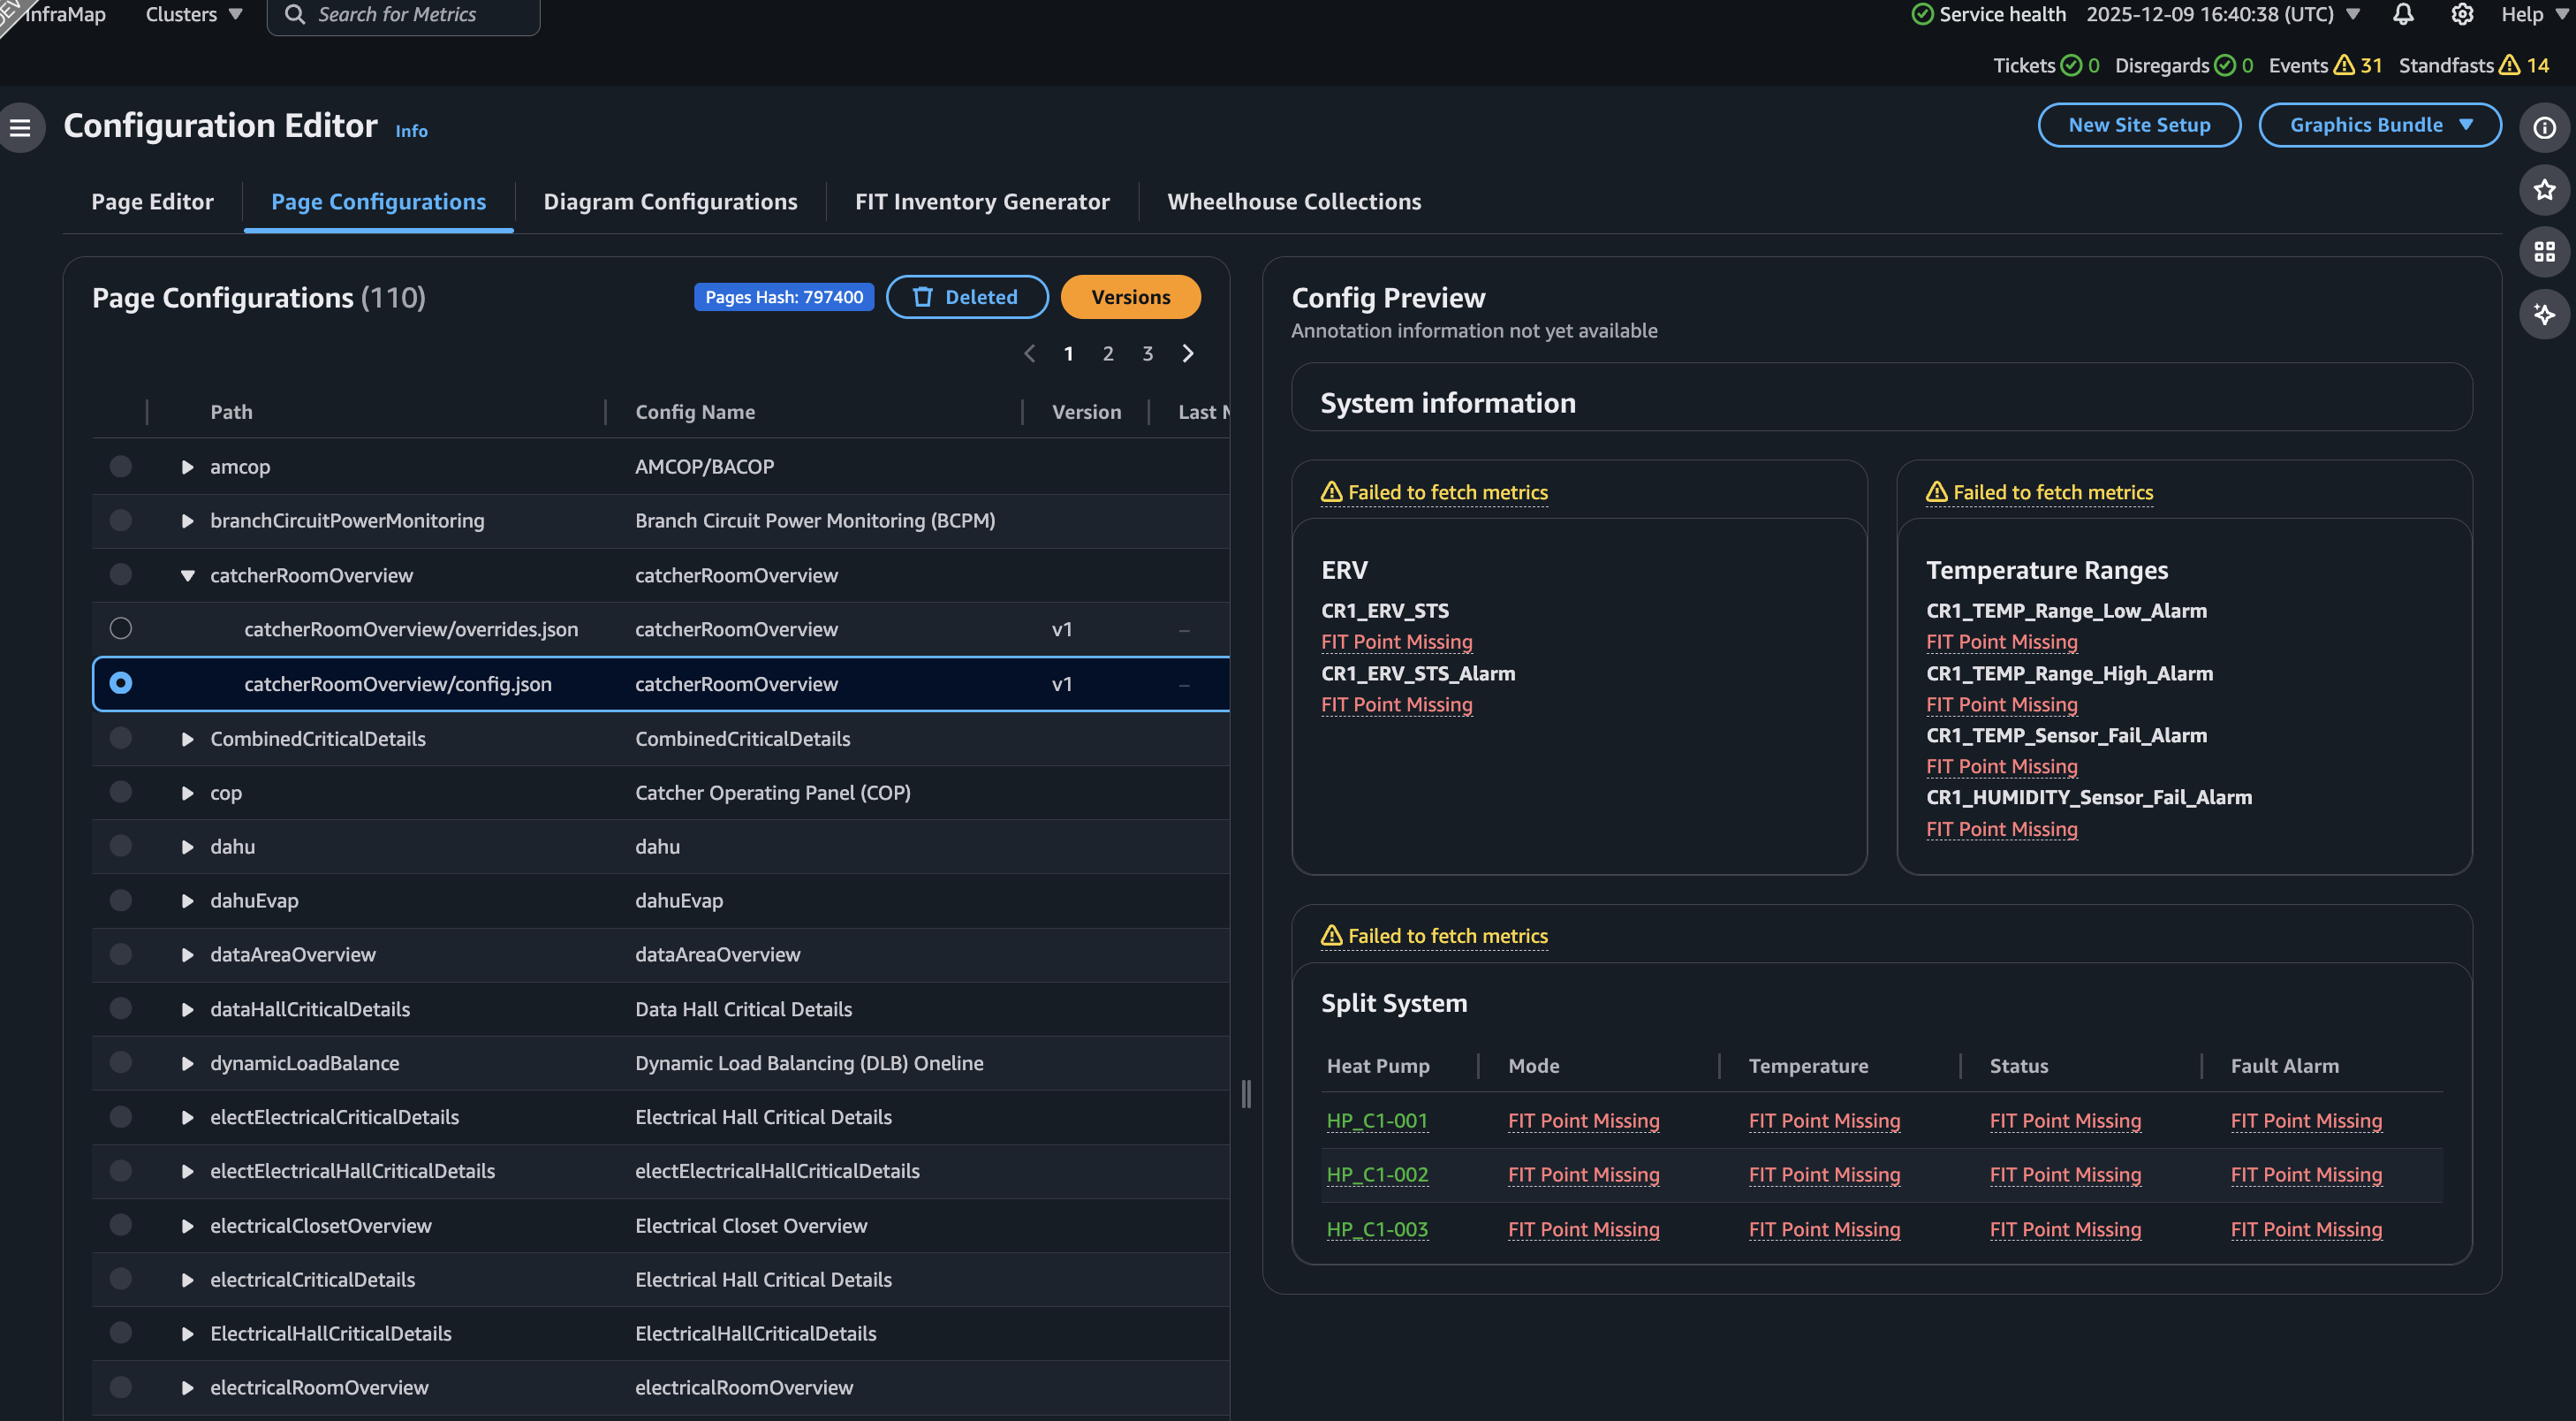Open the FIT Inventory Generator tab
Image resolution: width=2576 pixels, height=1421 pixels.
coord(982,201)
